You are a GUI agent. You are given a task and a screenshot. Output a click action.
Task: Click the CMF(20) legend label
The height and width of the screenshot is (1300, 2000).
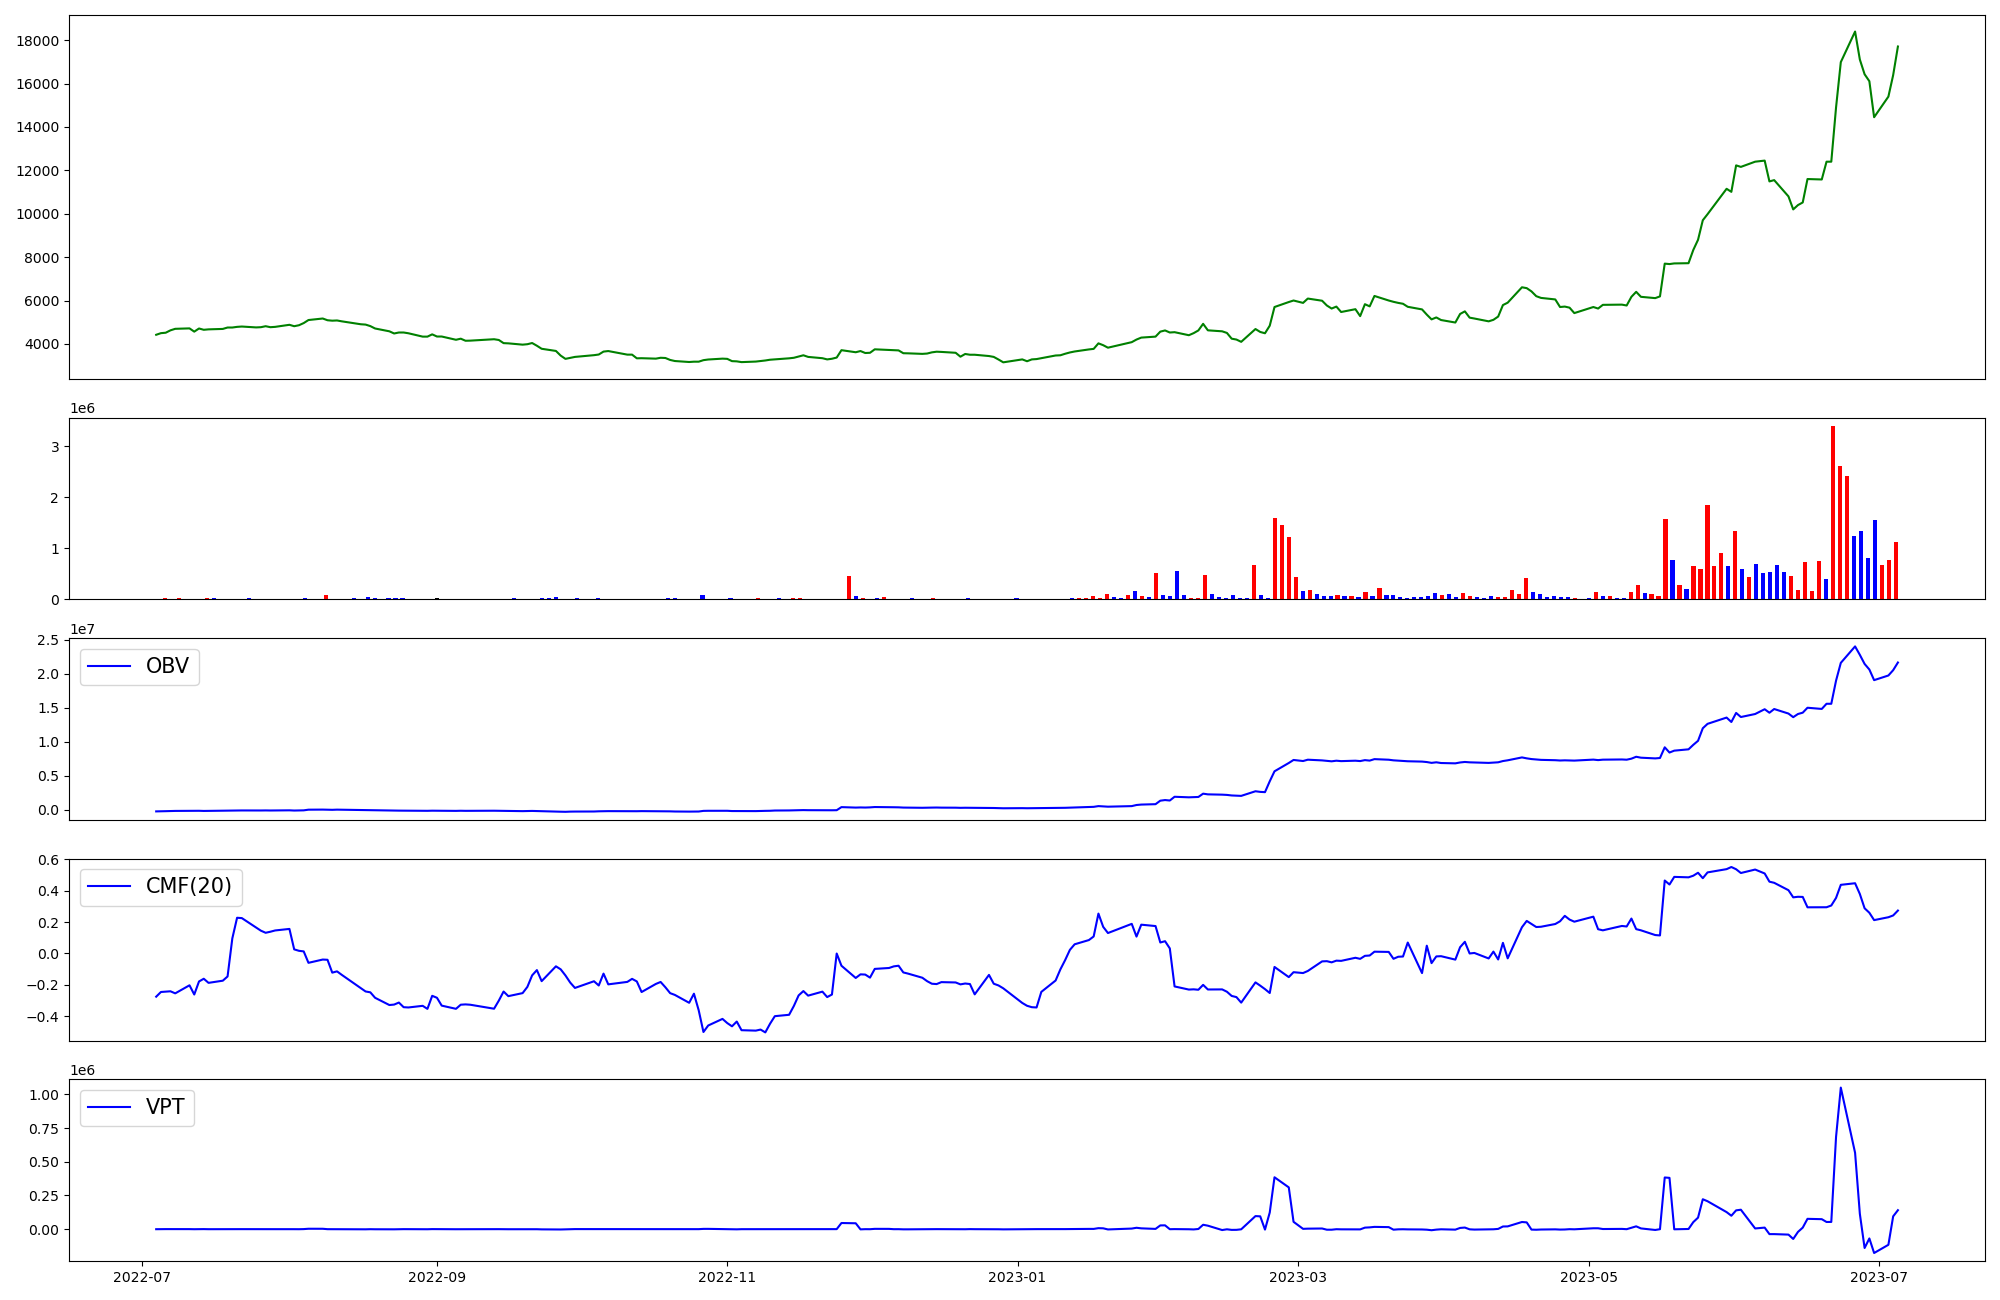coord(188,886)
